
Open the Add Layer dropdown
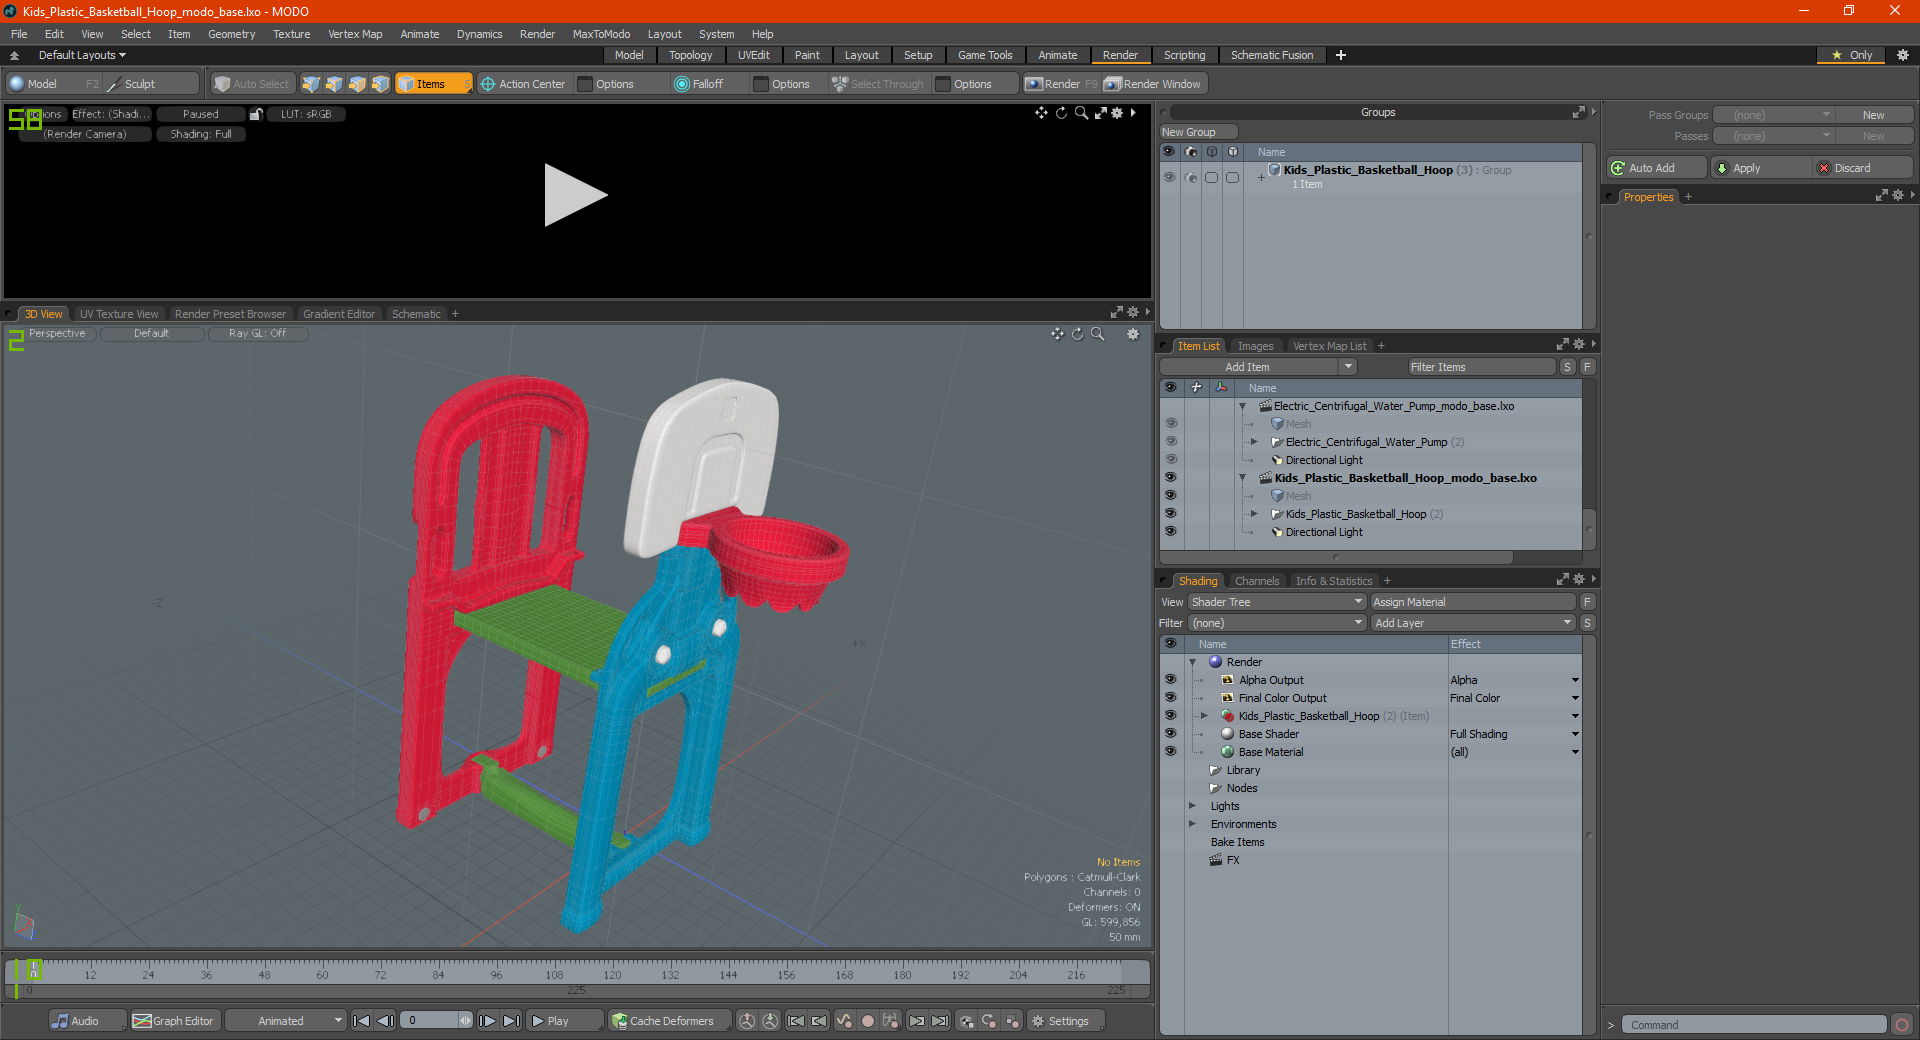click(x=1474, y=623)
